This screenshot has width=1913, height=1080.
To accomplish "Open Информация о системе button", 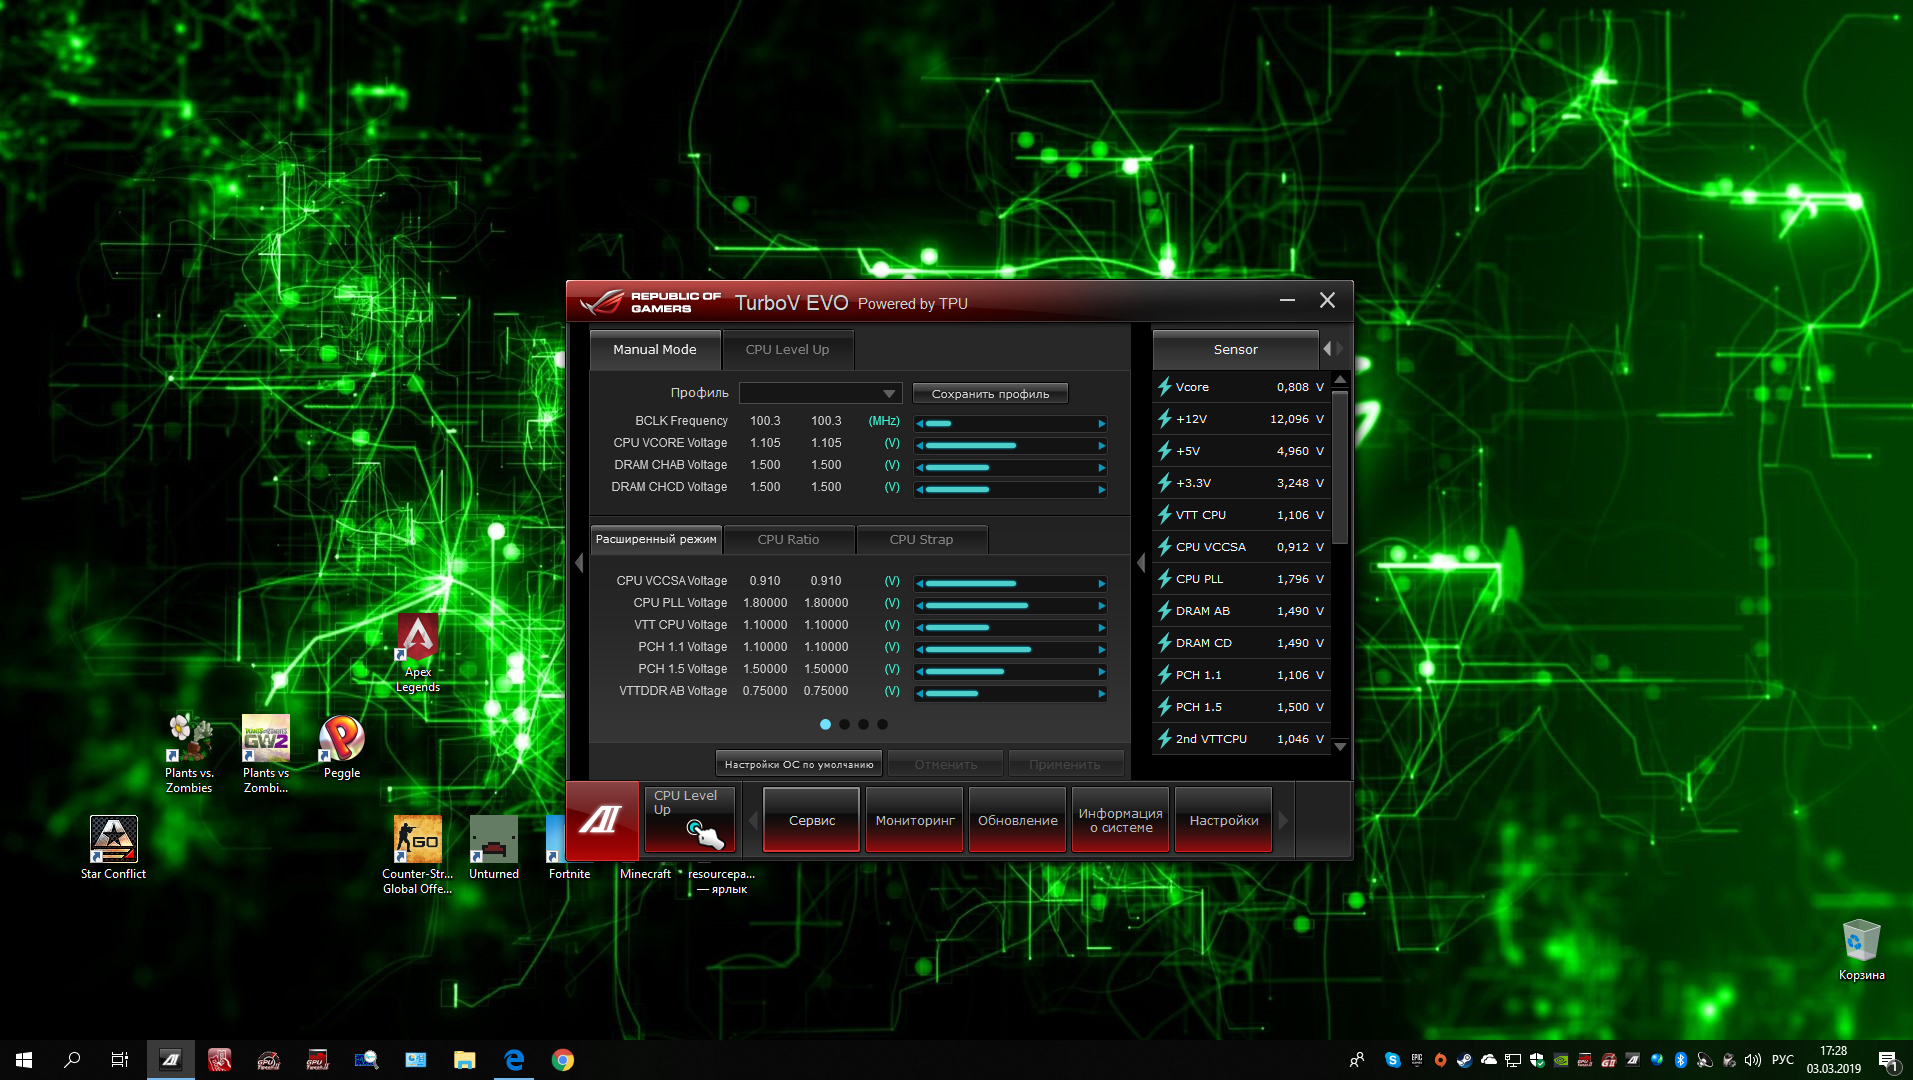I will click(1120, 820).
